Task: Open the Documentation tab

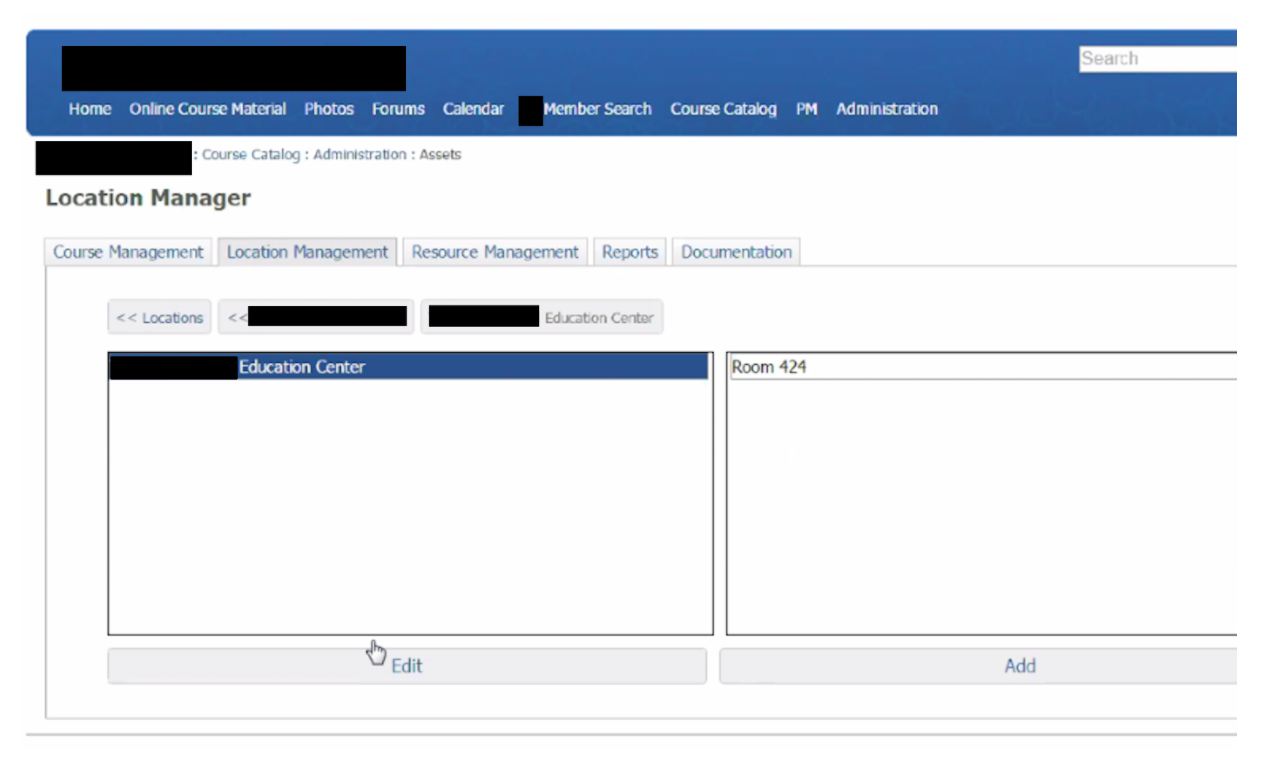Action: click(x=736, y=252)
